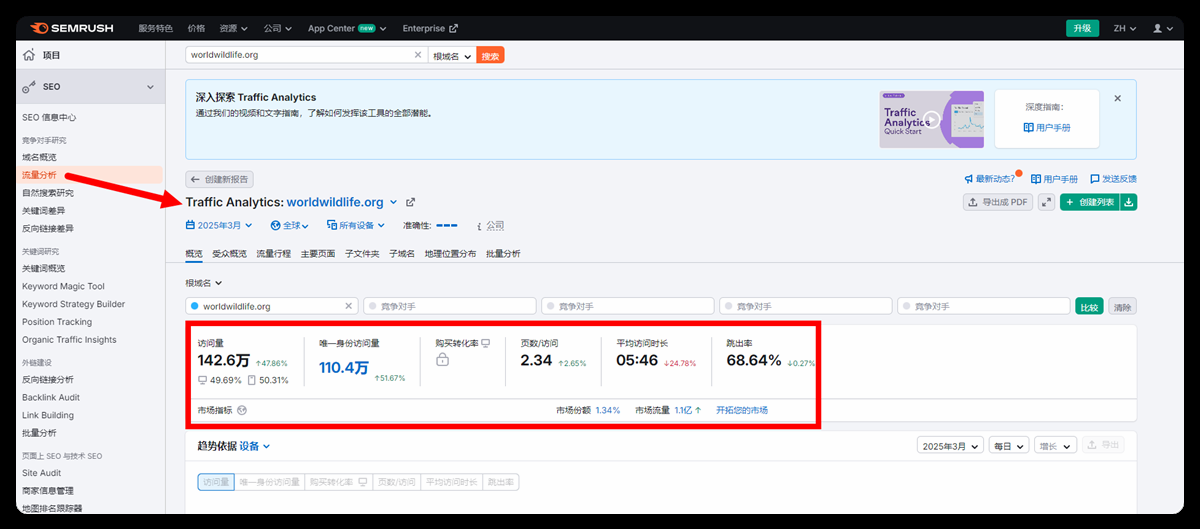Click the info icon beside 公司

coord(479,226)
